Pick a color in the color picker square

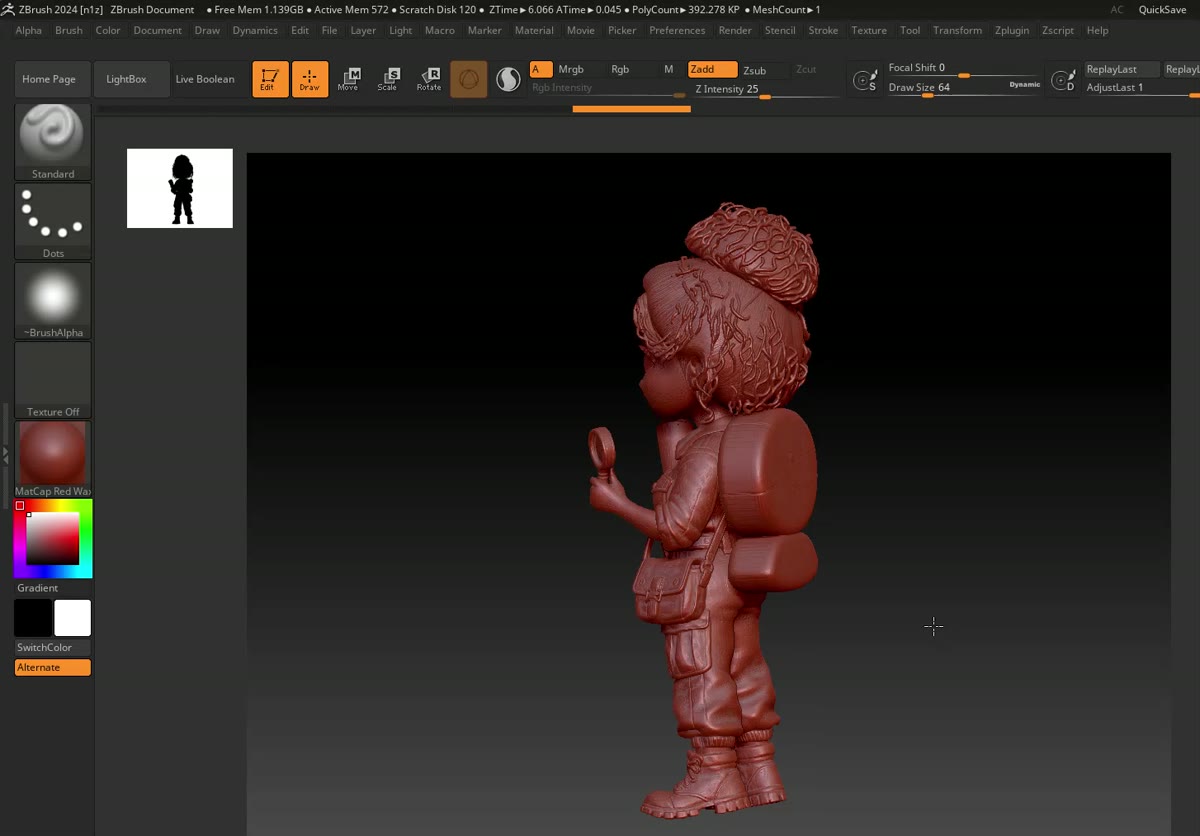52,539
